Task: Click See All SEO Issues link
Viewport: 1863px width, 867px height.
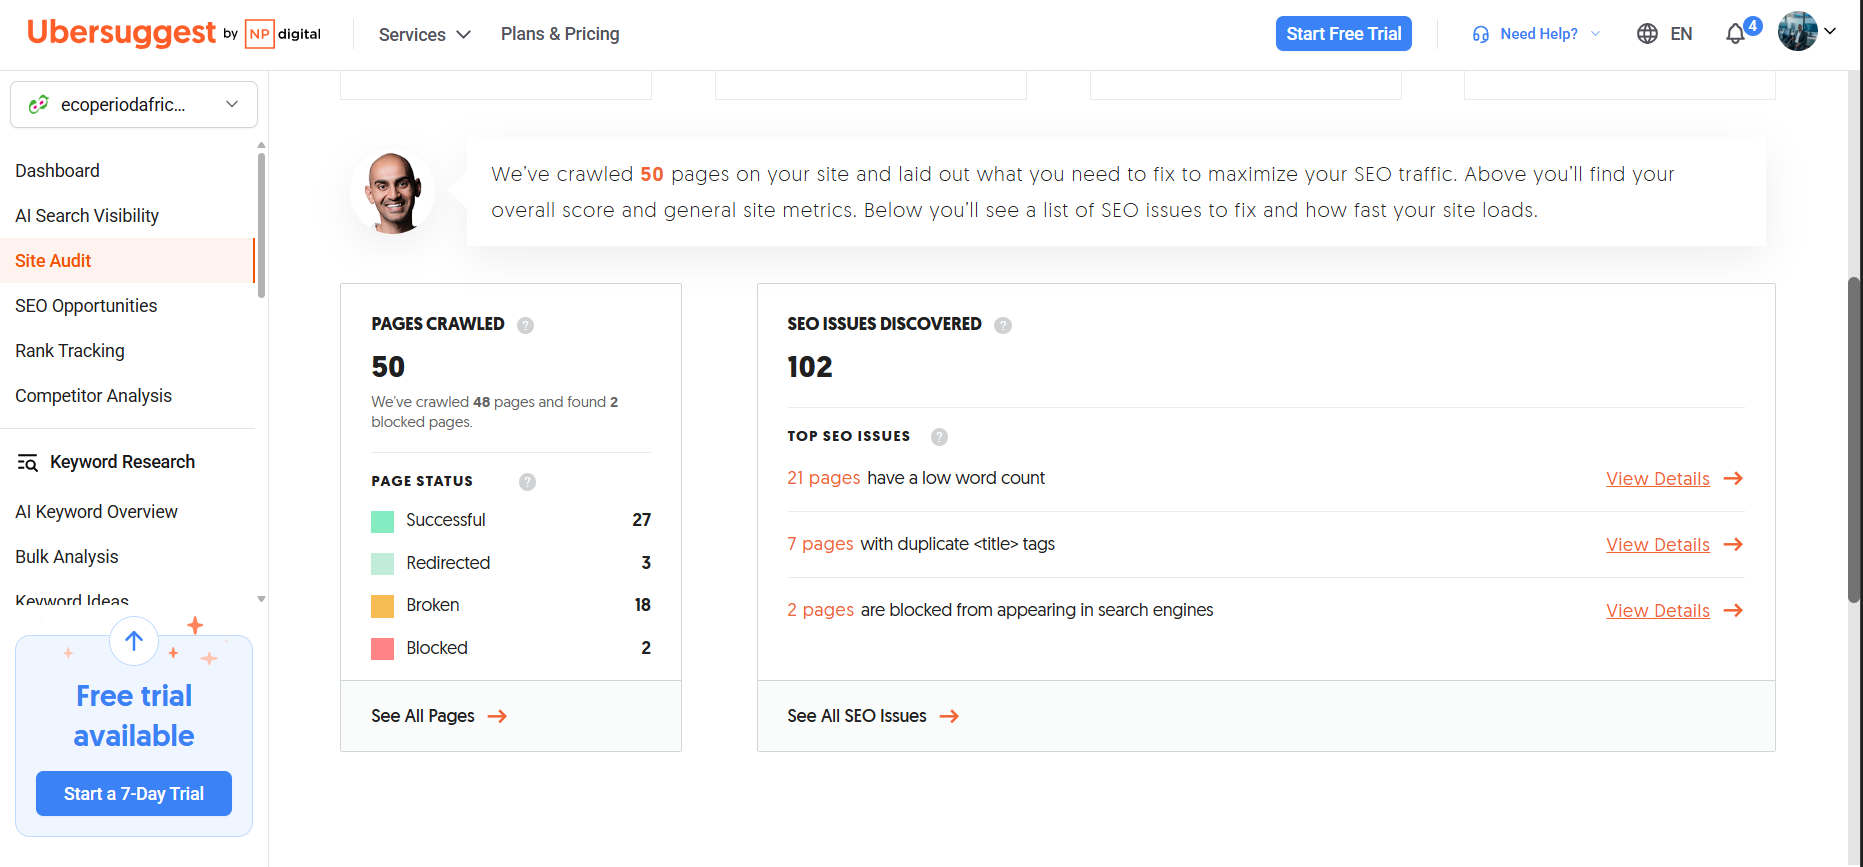Action: 857,716
